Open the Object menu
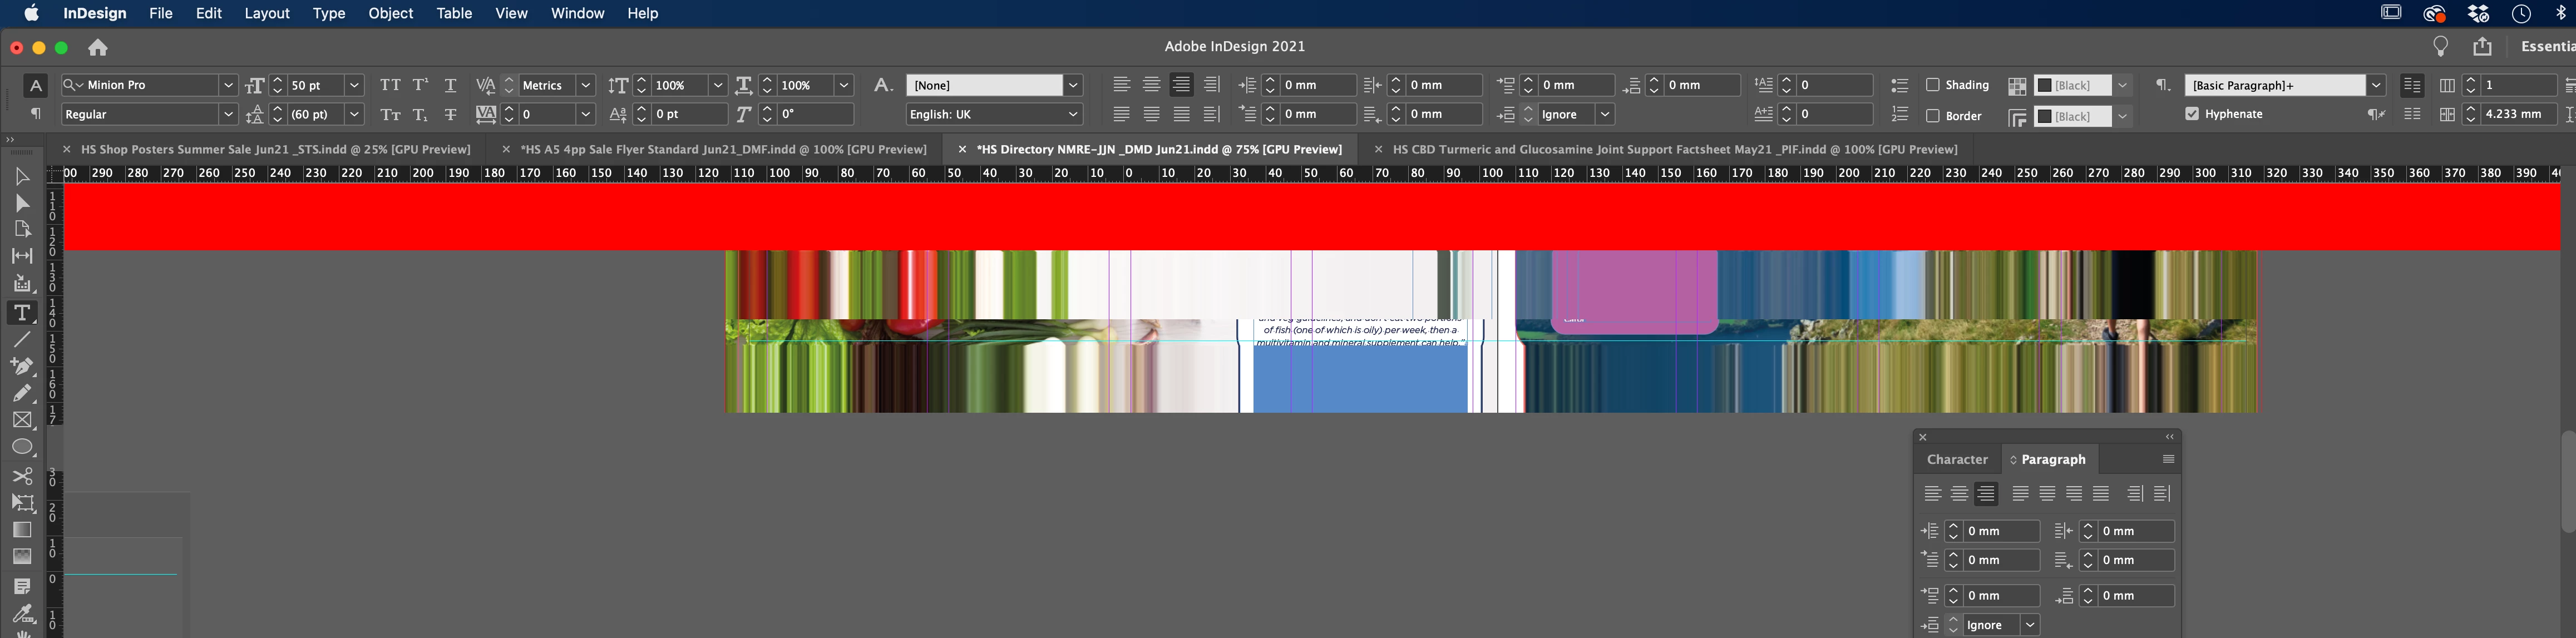 (x=390, y=13)
